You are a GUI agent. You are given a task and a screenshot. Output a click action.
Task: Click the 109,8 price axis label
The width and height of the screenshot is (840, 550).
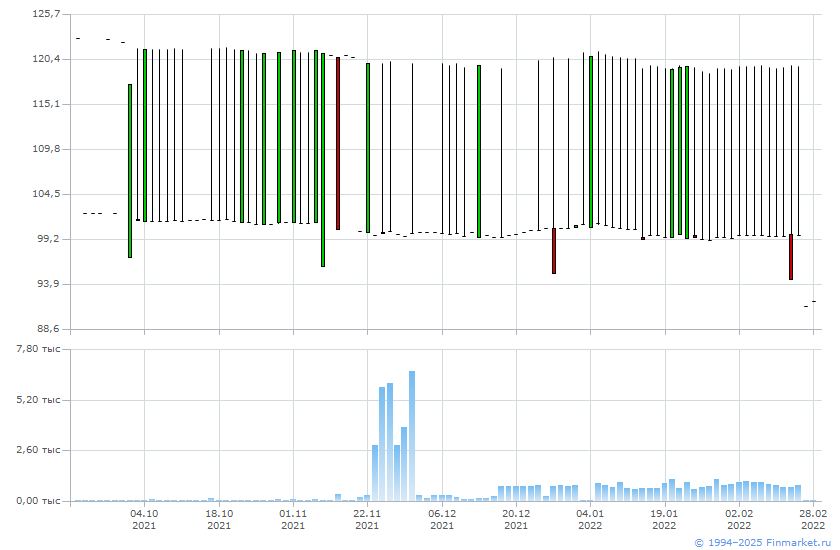tap(46, 149)
